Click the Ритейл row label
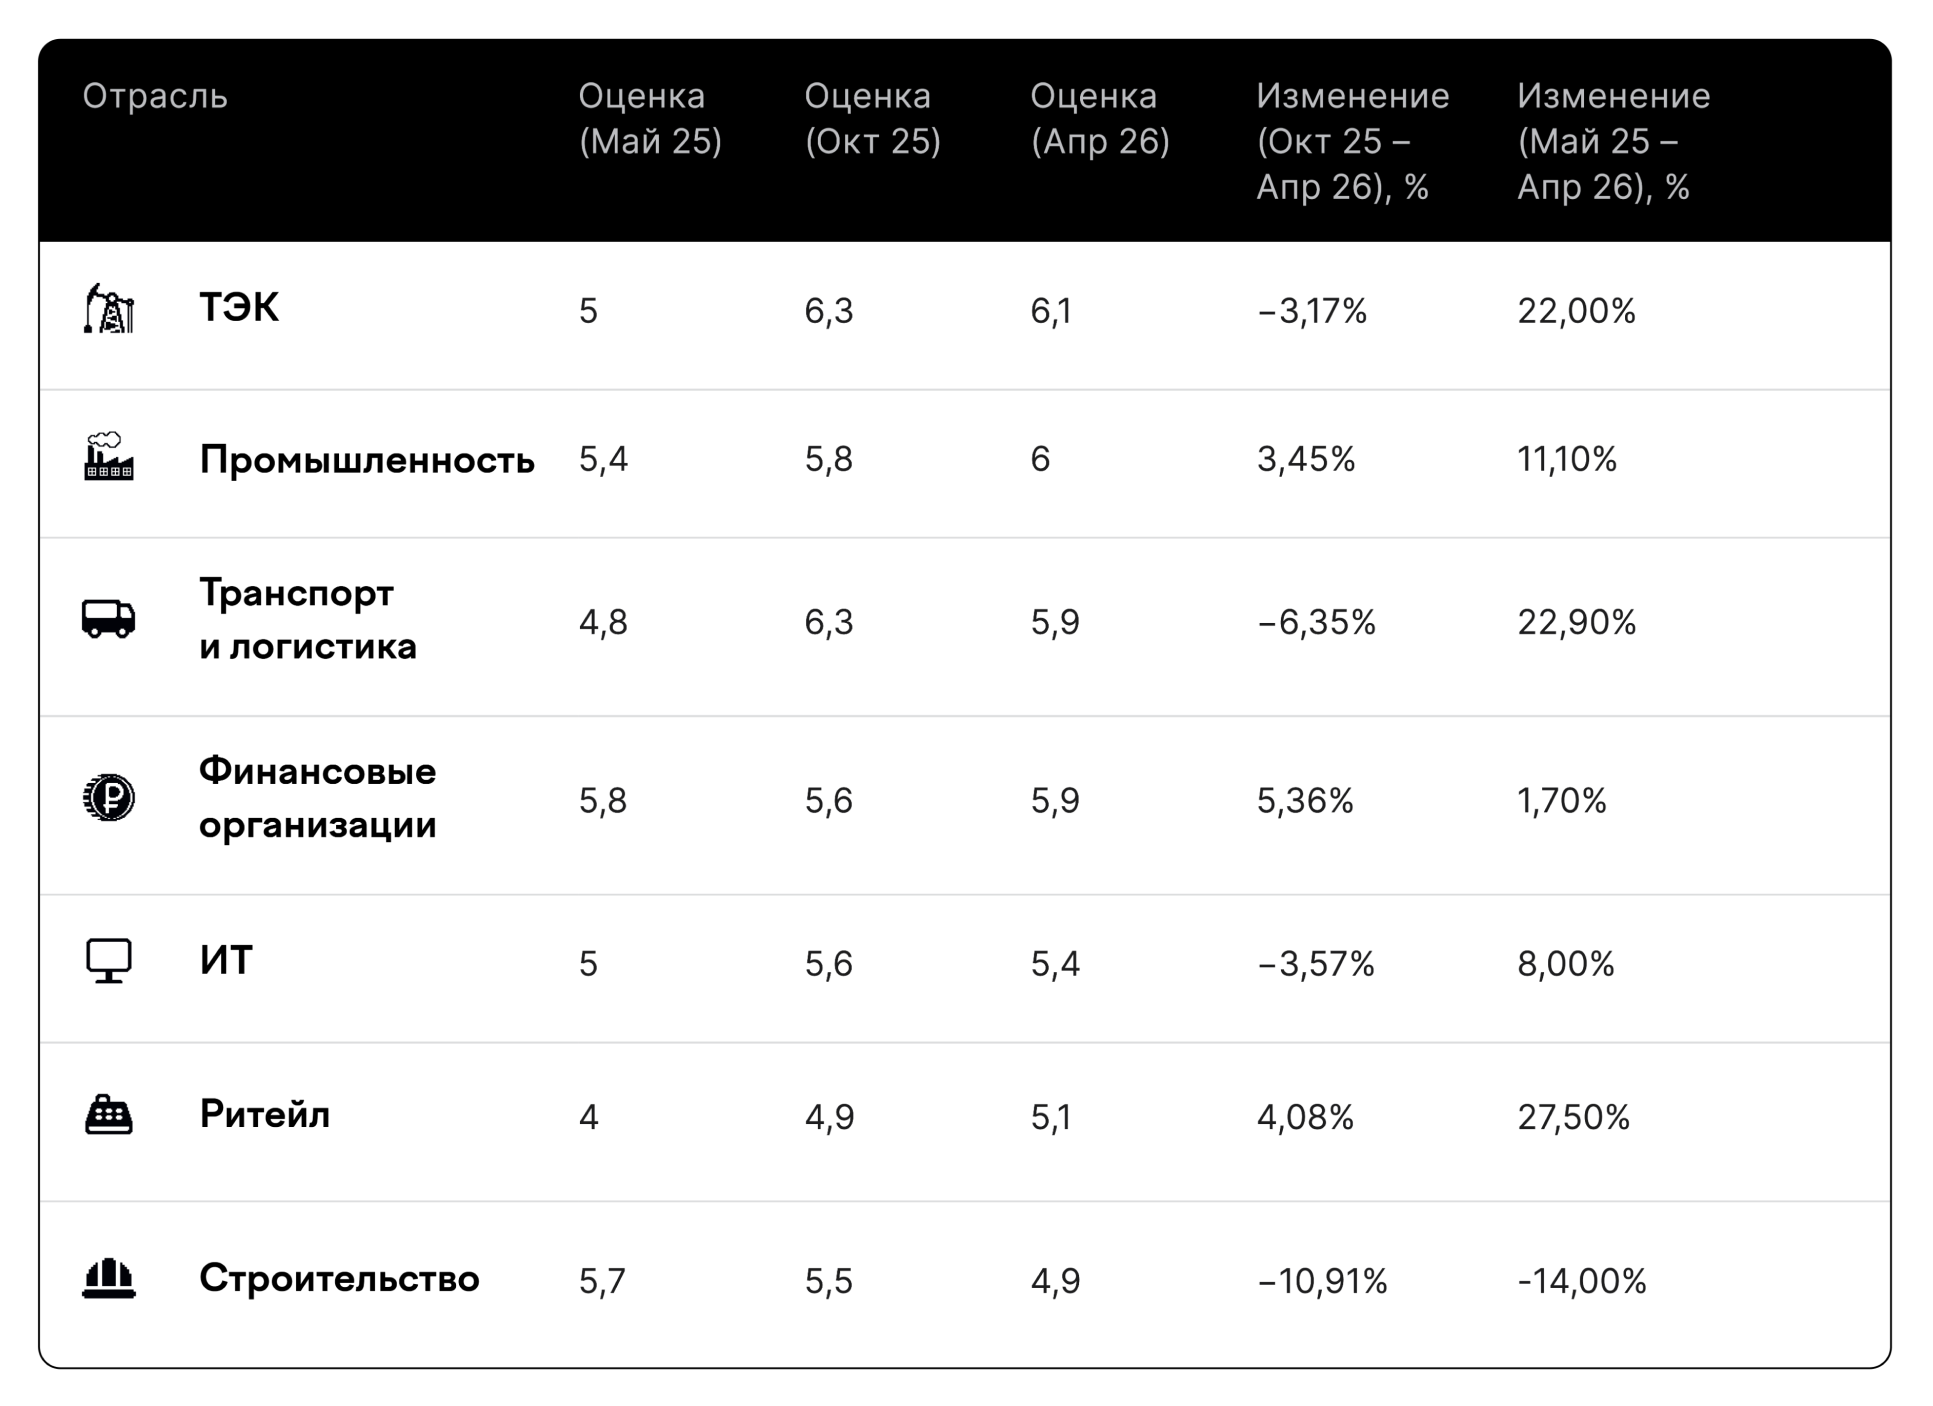 coord(264,1115)
